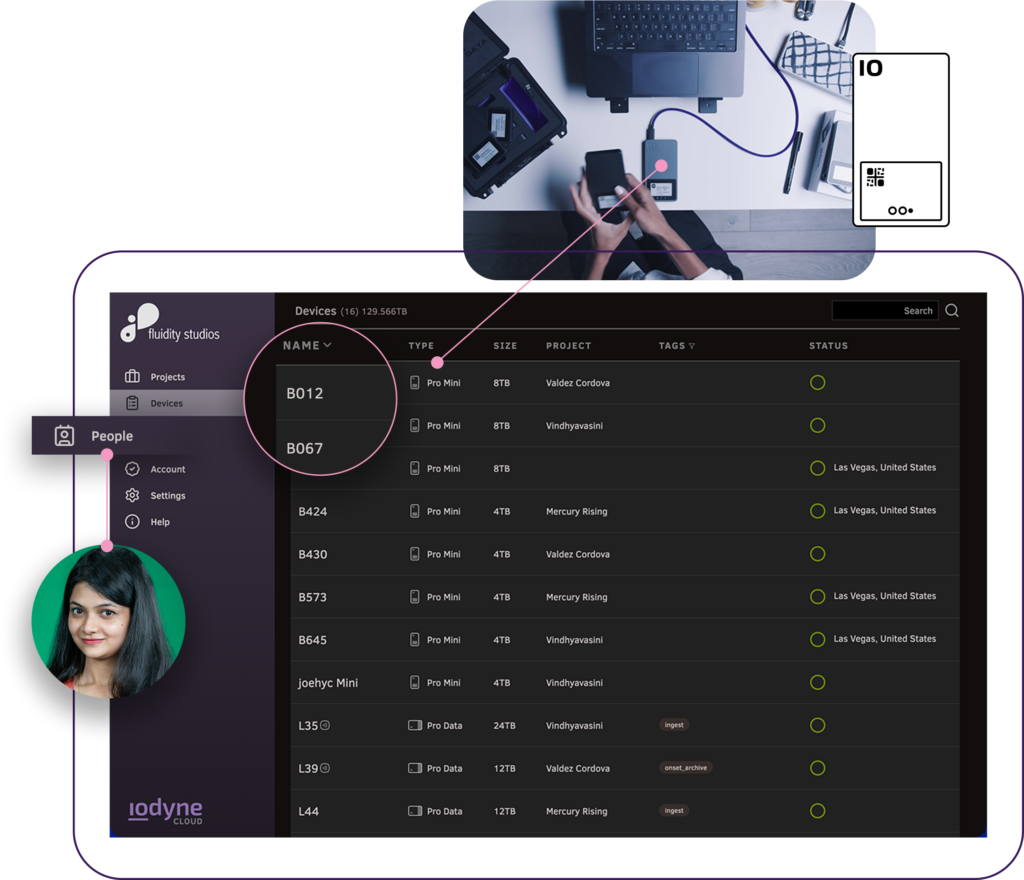Screen dimensions: 1024x880
Task: Open the L35 device row
Action: [625, 725]
